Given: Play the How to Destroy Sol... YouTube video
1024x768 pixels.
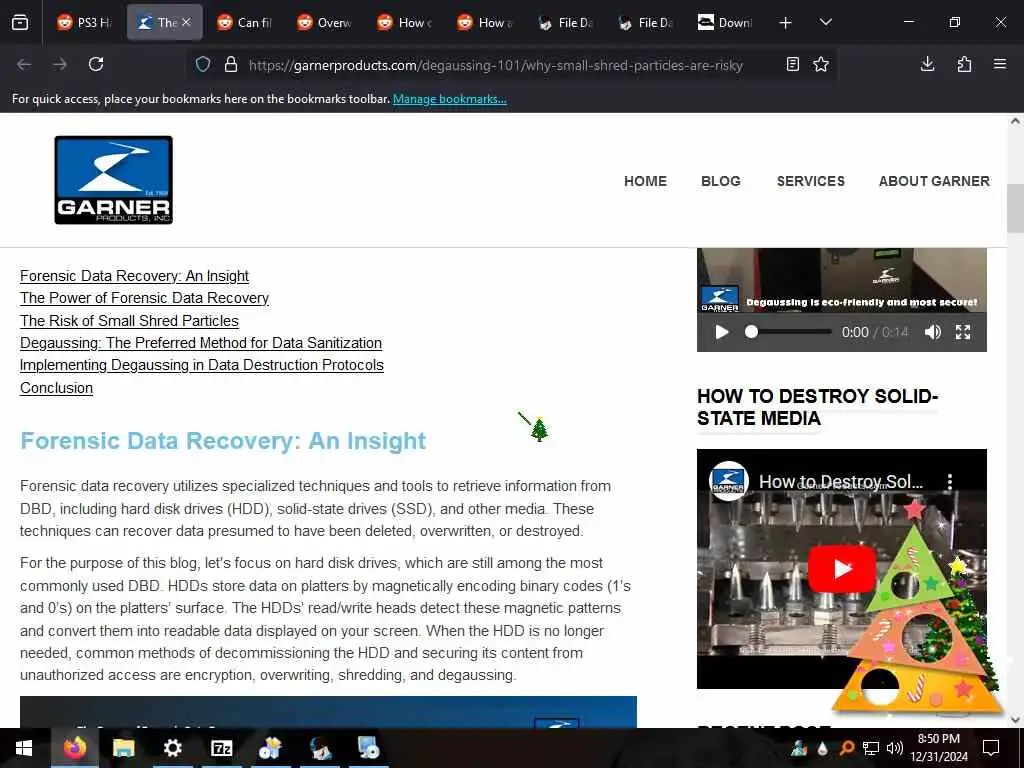Looking at the screenshot, I should [841, 569].
